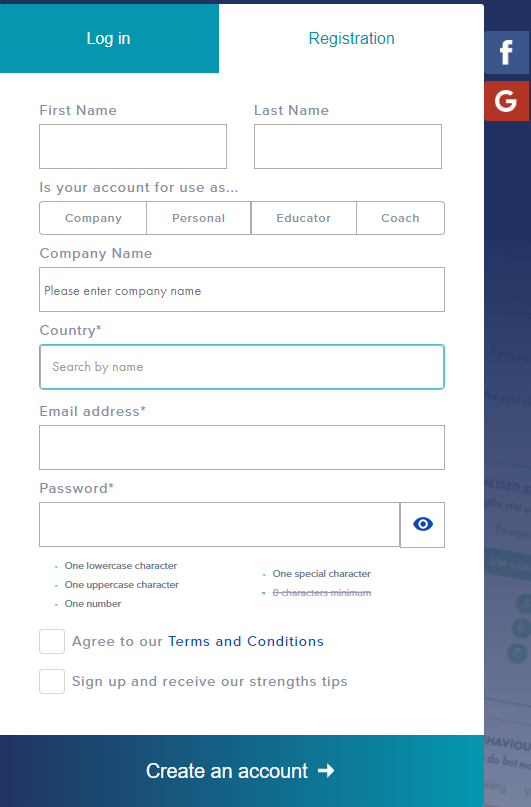Screen dimensions: 531x807
Task: Select the Coach account option
Action: tap(400, 218)
